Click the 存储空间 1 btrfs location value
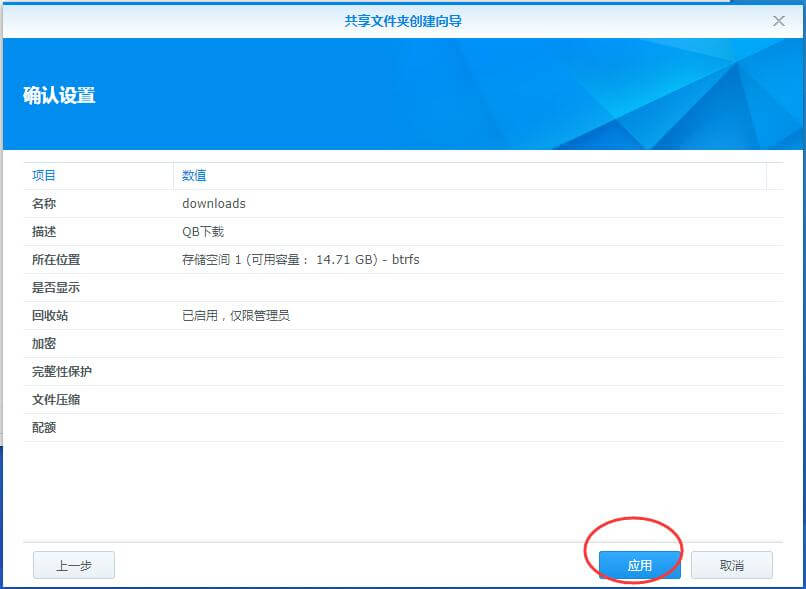This screenshot has width=806, height=589. coord(300,260)
